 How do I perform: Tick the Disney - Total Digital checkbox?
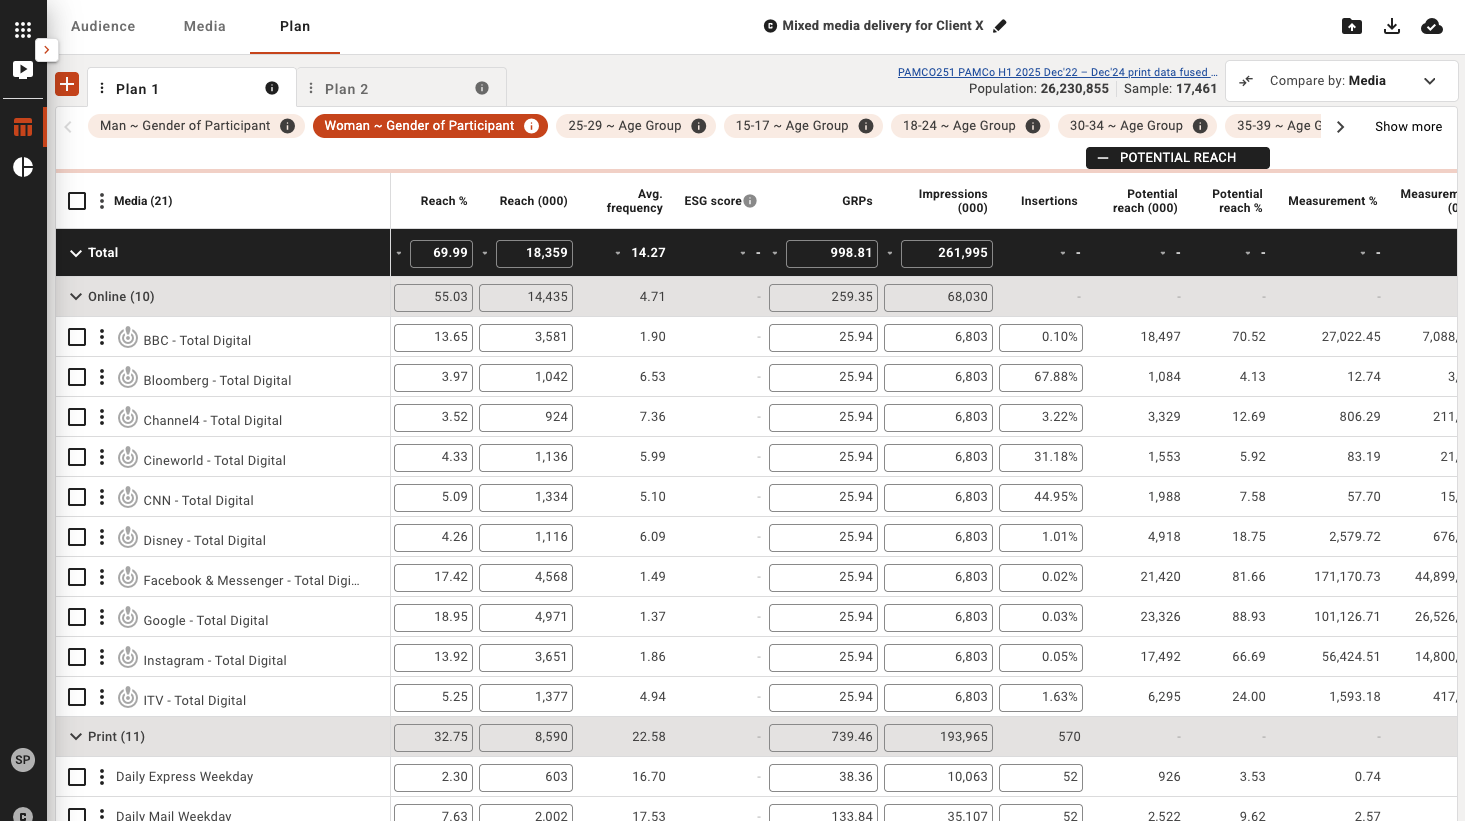(77, 537)
